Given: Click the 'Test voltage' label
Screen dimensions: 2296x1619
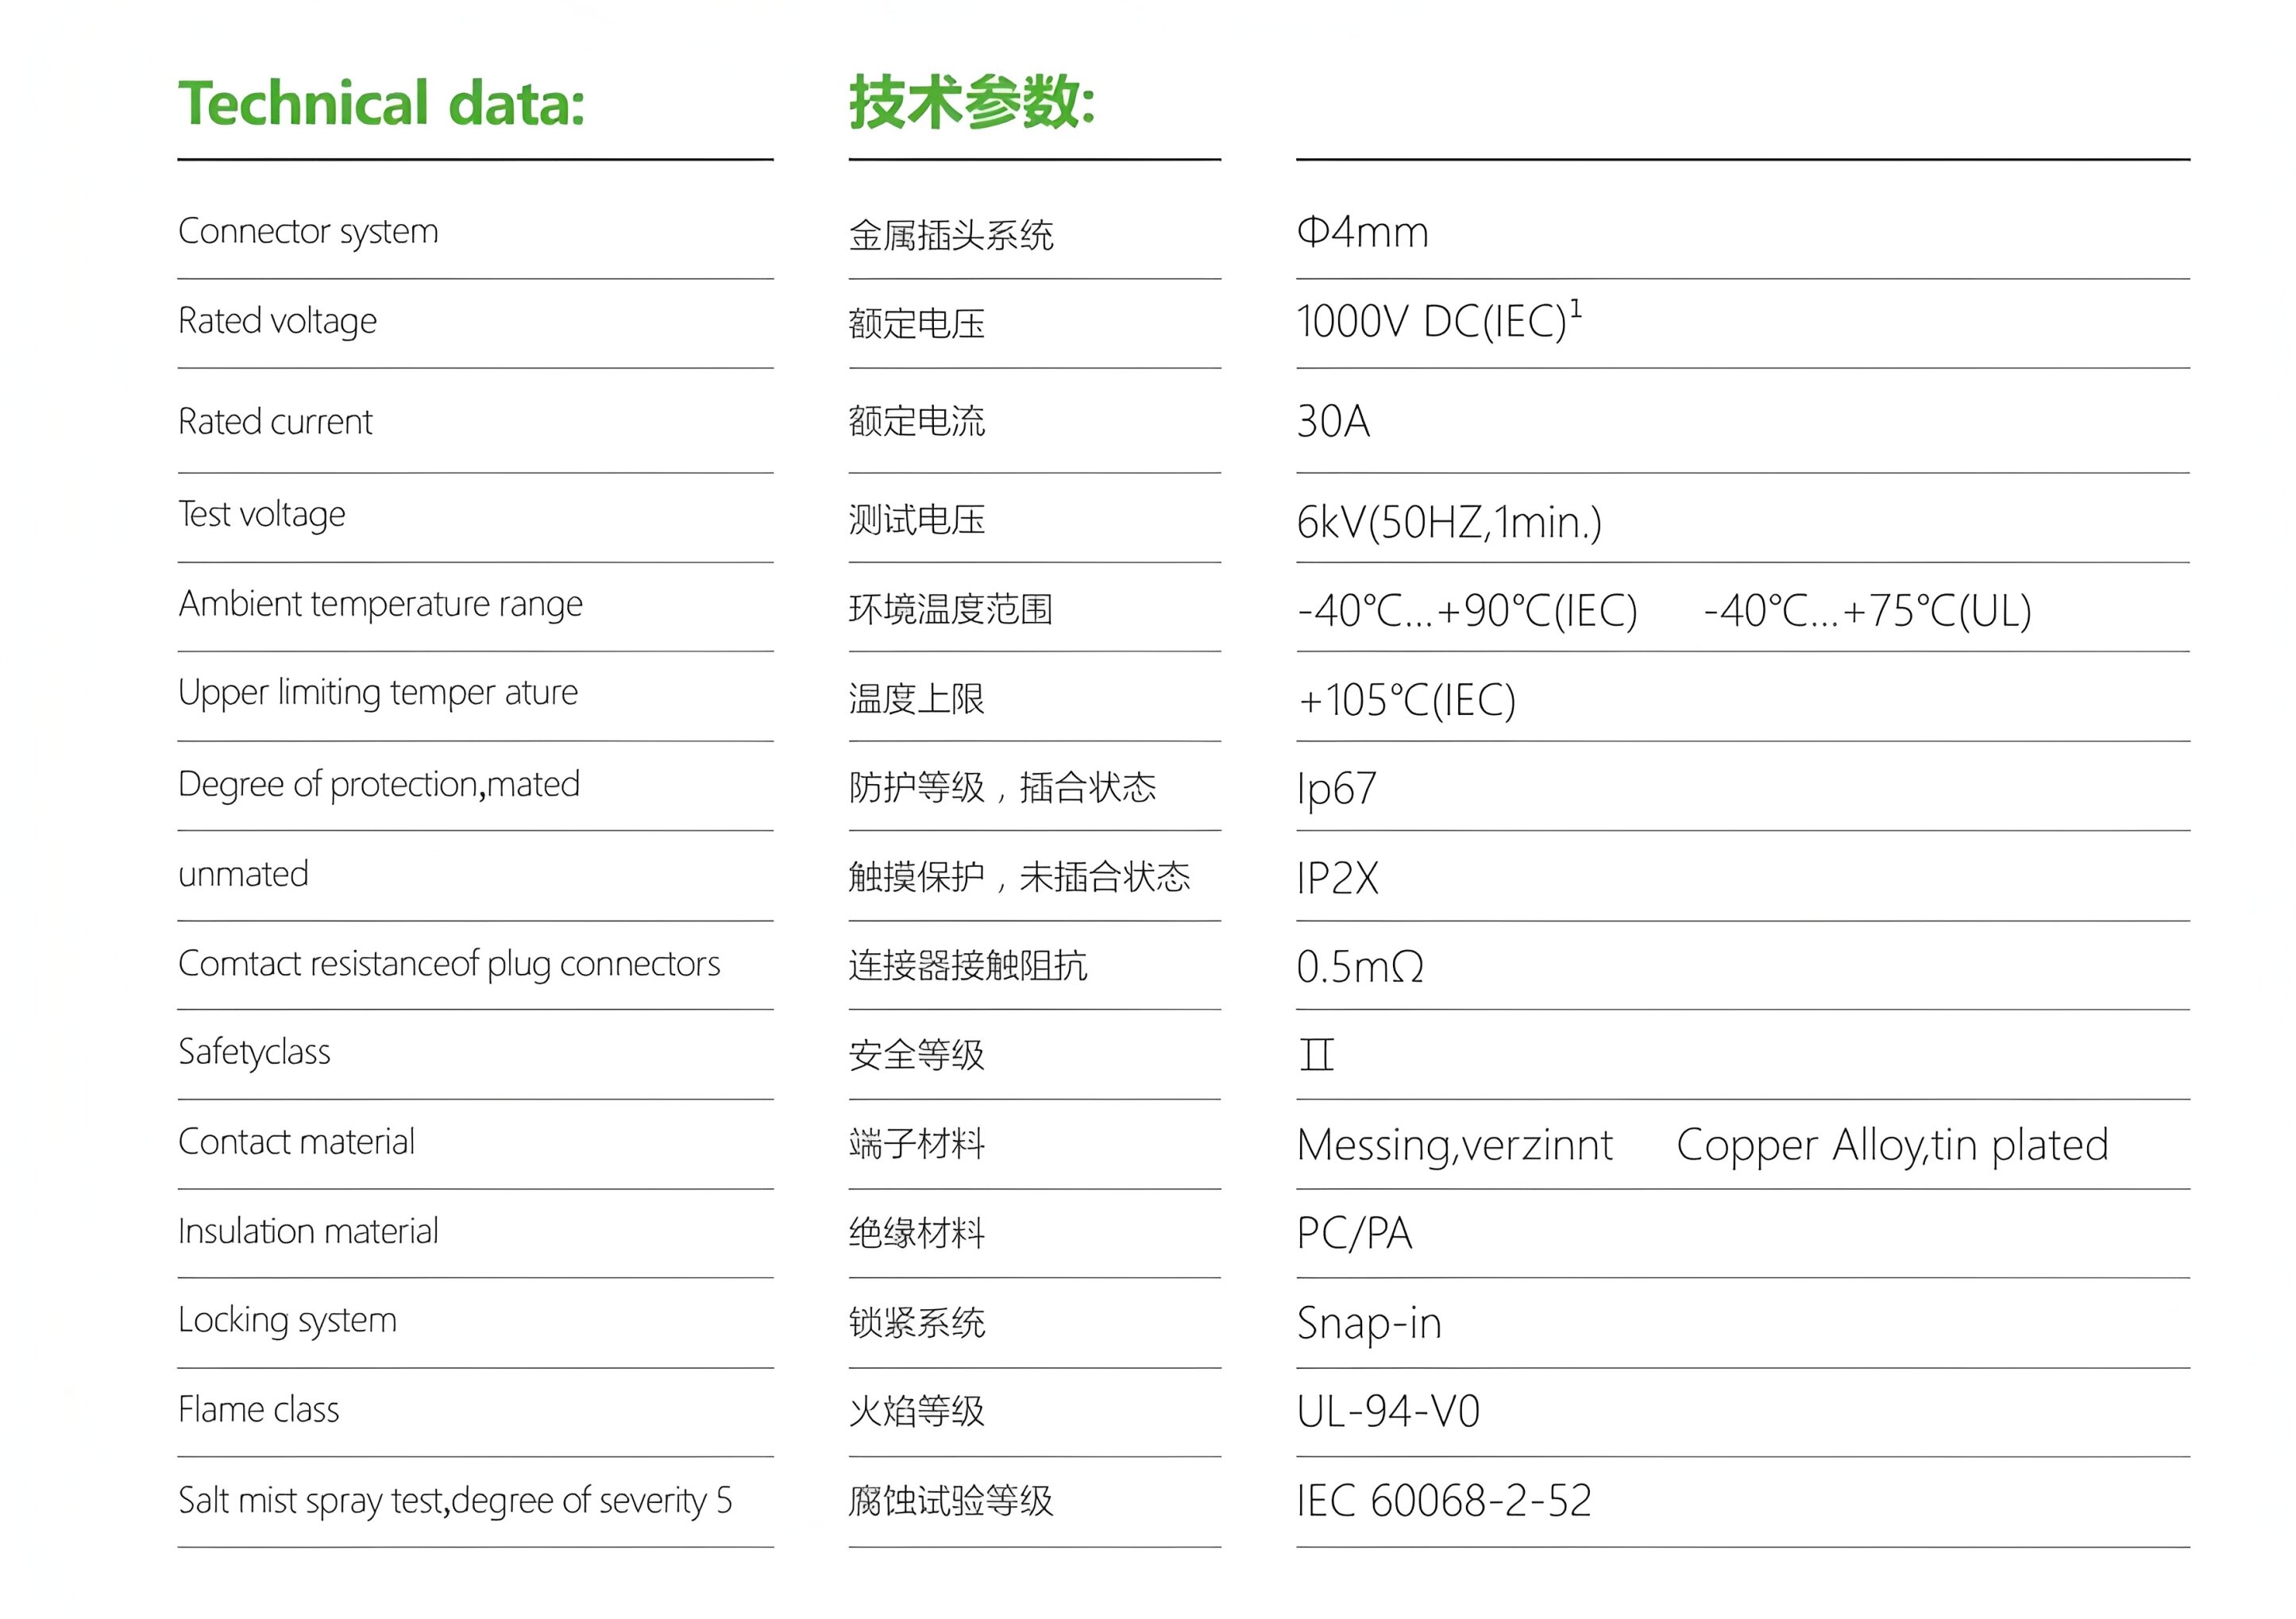Looking at the screenshot, I should coord(262,515).
